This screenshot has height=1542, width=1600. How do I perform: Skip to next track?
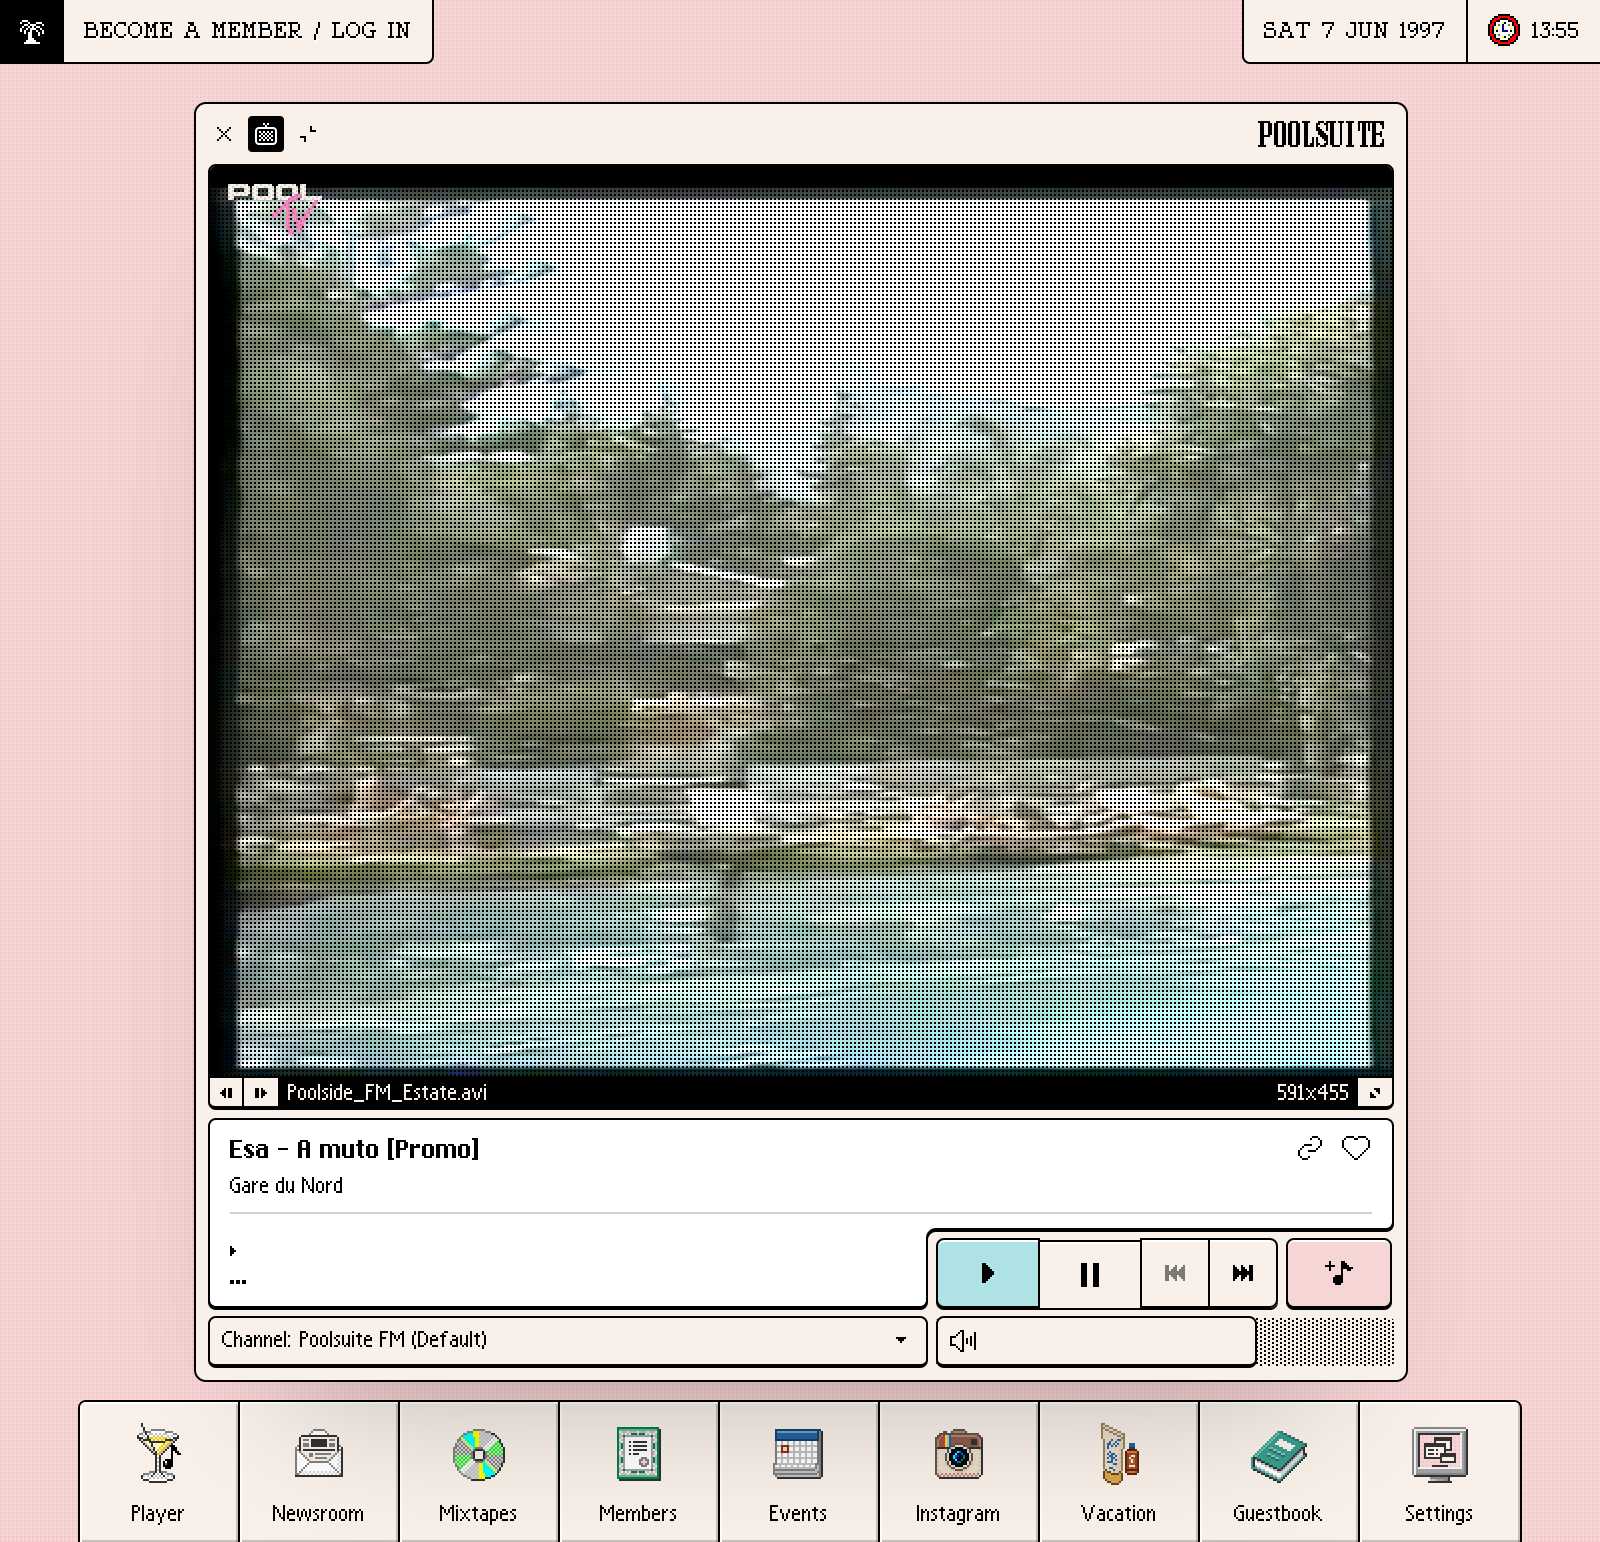[x=1243, y=1273]
